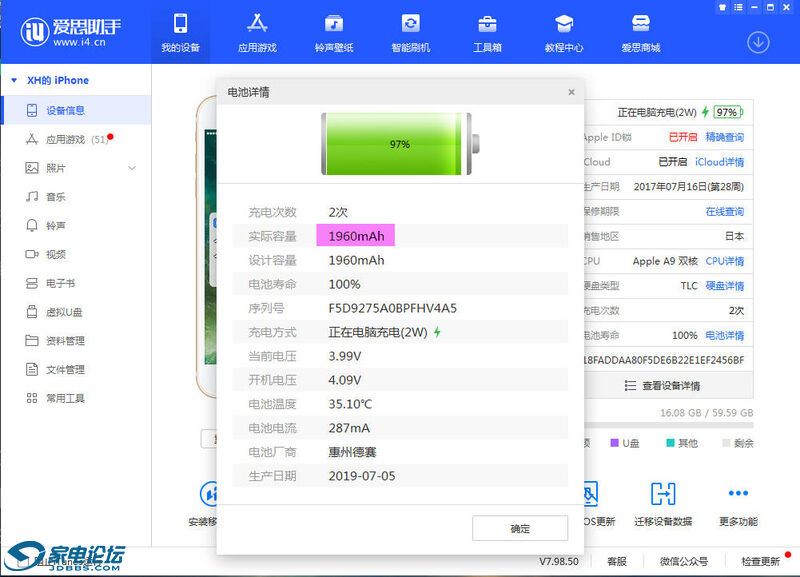Click the skin shirt icon in title bar

722,7
